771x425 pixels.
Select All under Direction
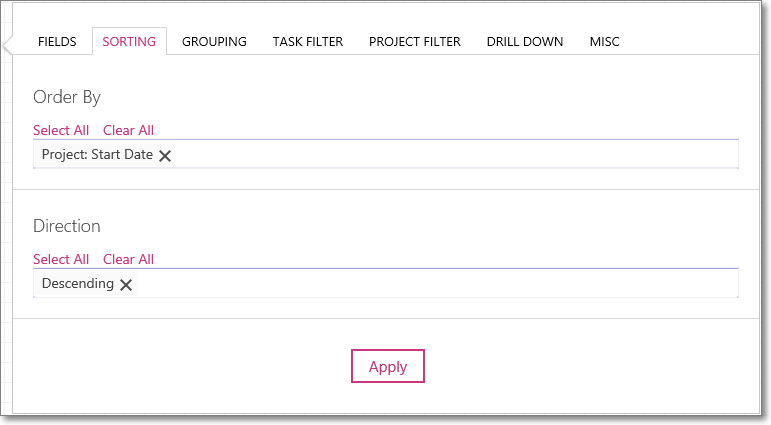click(61, 259)
